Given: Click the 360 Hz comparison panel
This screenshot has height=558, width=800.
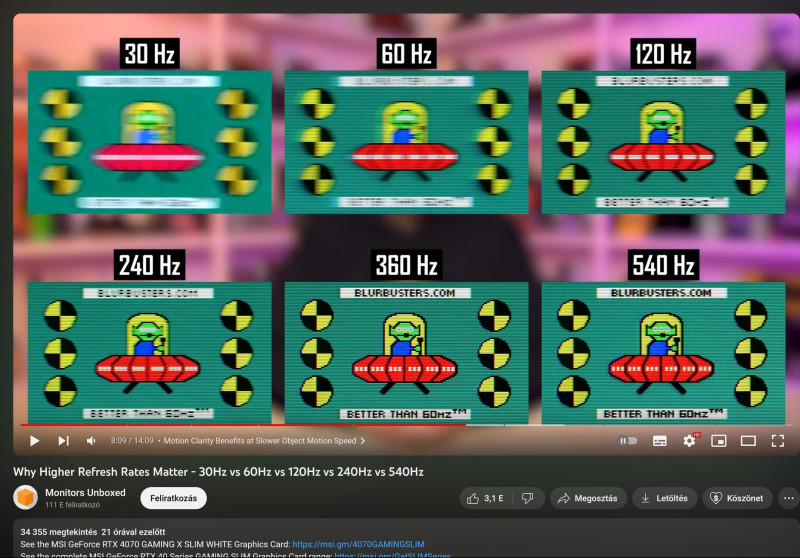Looking at the screenshot, I should 406,352.
